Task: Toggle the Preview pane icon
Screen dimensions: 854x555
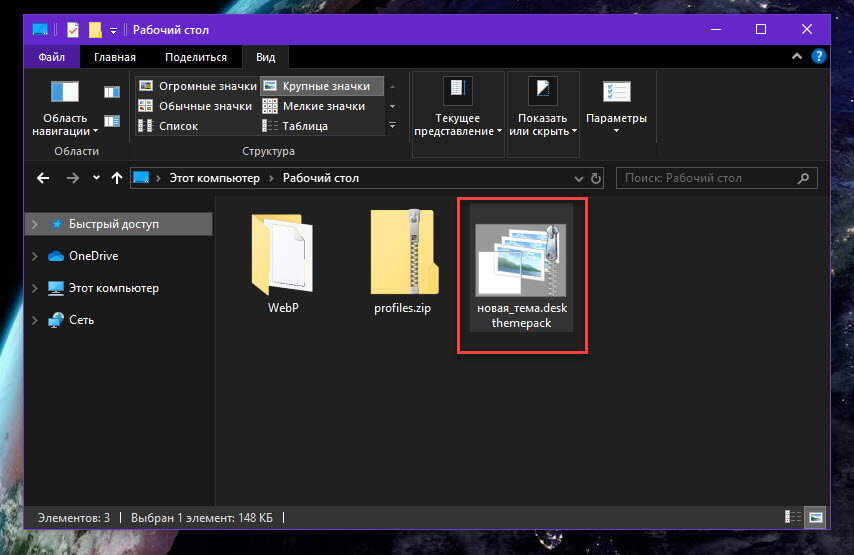Action: [112, 92]
